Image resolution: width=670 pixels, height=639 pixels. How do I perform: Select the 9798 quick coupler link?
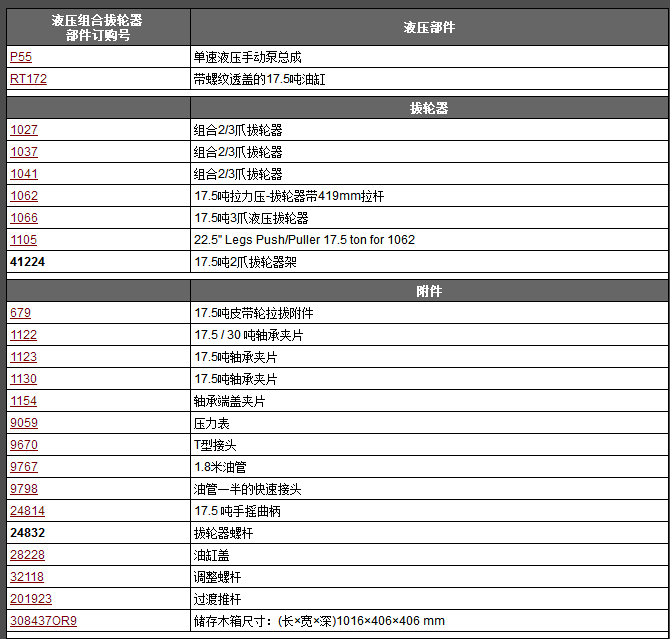click(24, 489)
